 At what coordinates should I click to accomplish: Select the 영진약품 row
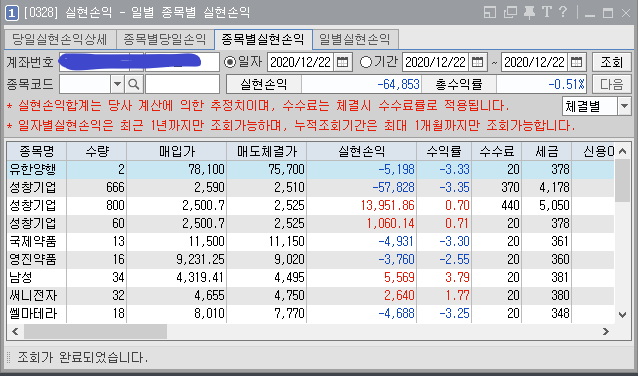pos(310,259)
